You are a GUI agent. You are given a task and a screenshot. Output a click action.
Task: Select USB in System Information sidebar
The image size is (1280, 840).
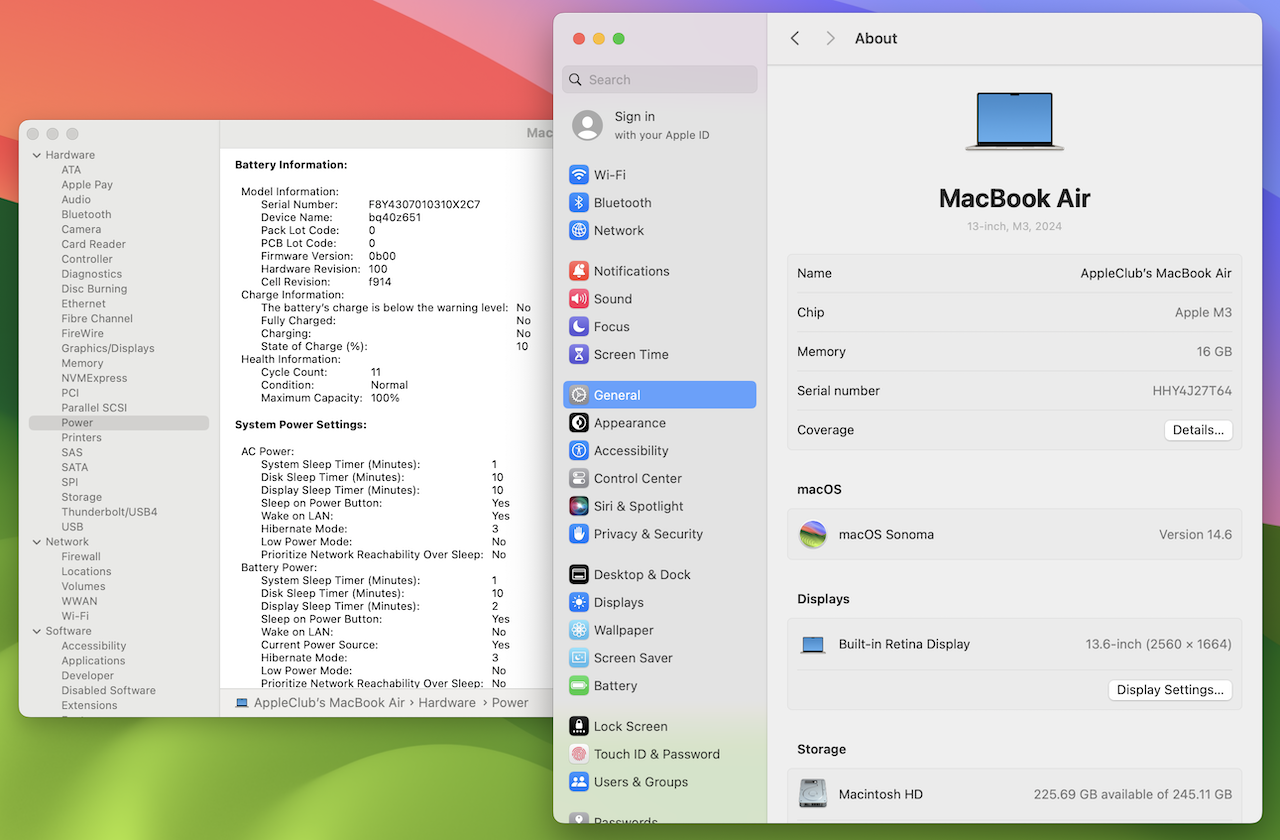(x=72, y=527)
